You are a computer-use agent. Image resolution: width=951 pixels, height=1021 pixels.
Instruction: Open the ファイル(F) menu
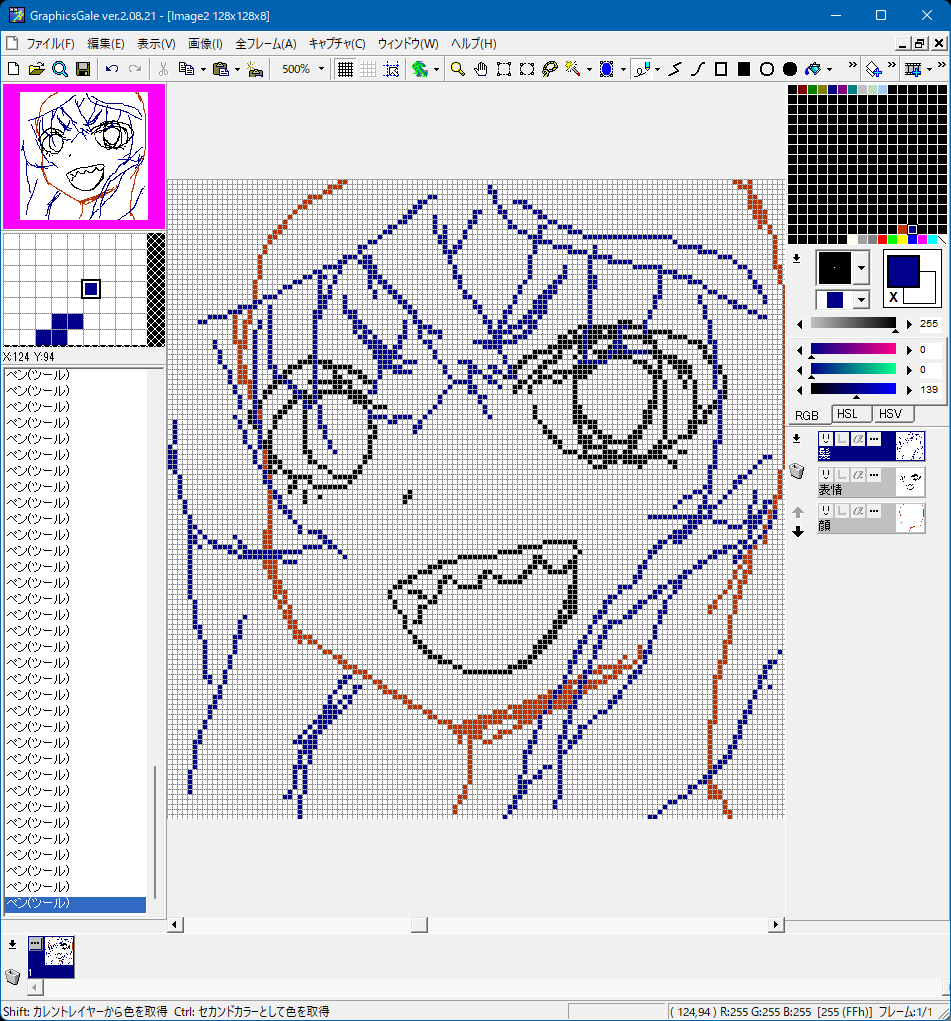pos(50,44)
